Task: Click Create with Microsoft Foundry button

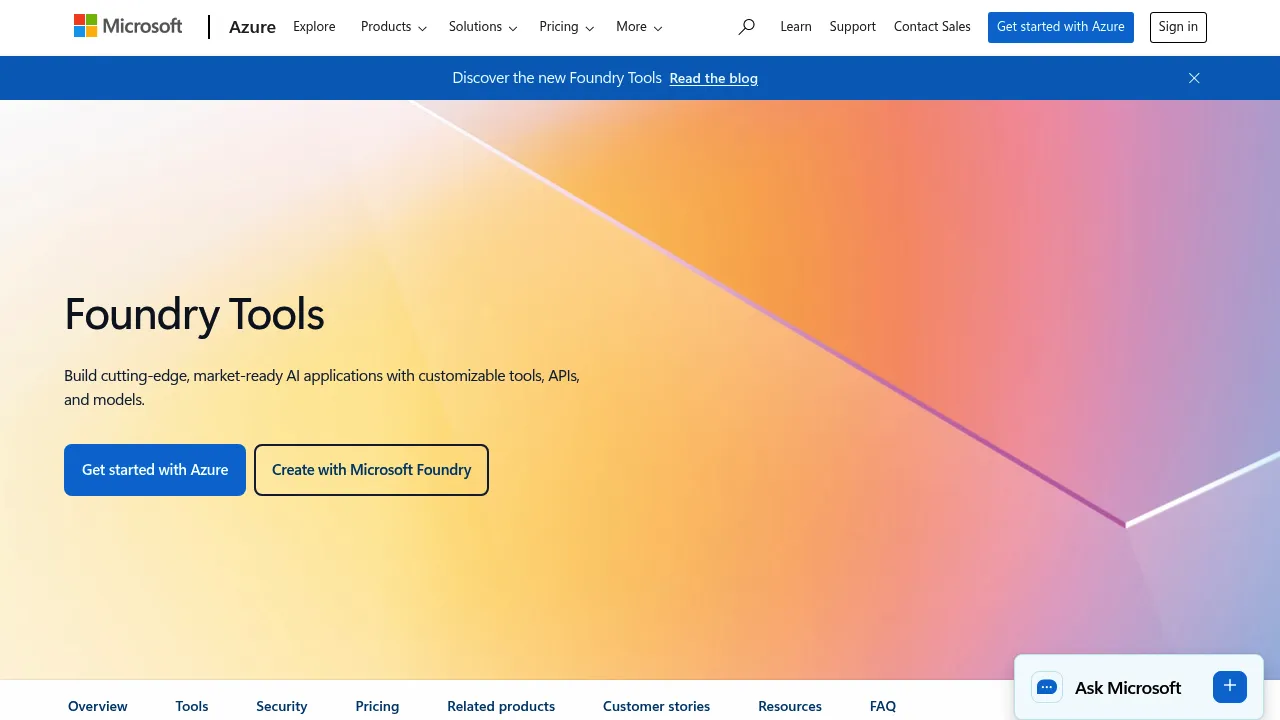Action: [371, 470]
